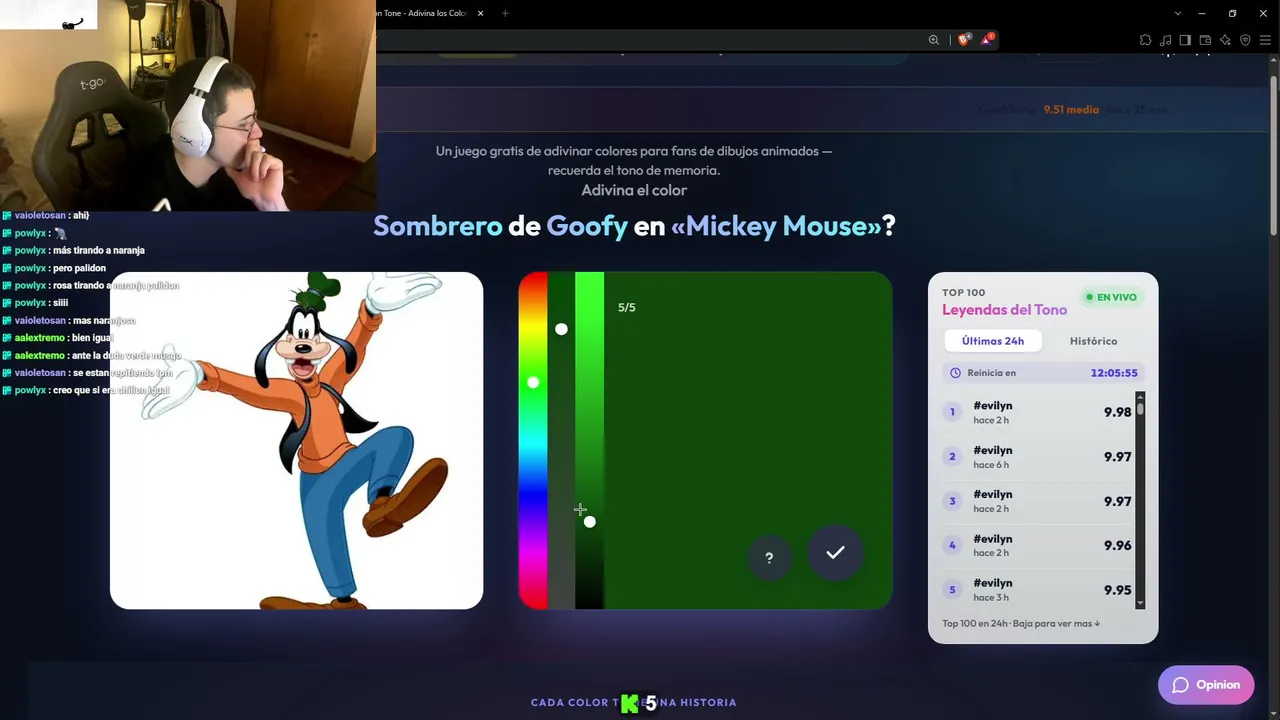Open a new browser tab
This screenshot has height=720, width=1280.
[505, 13]
